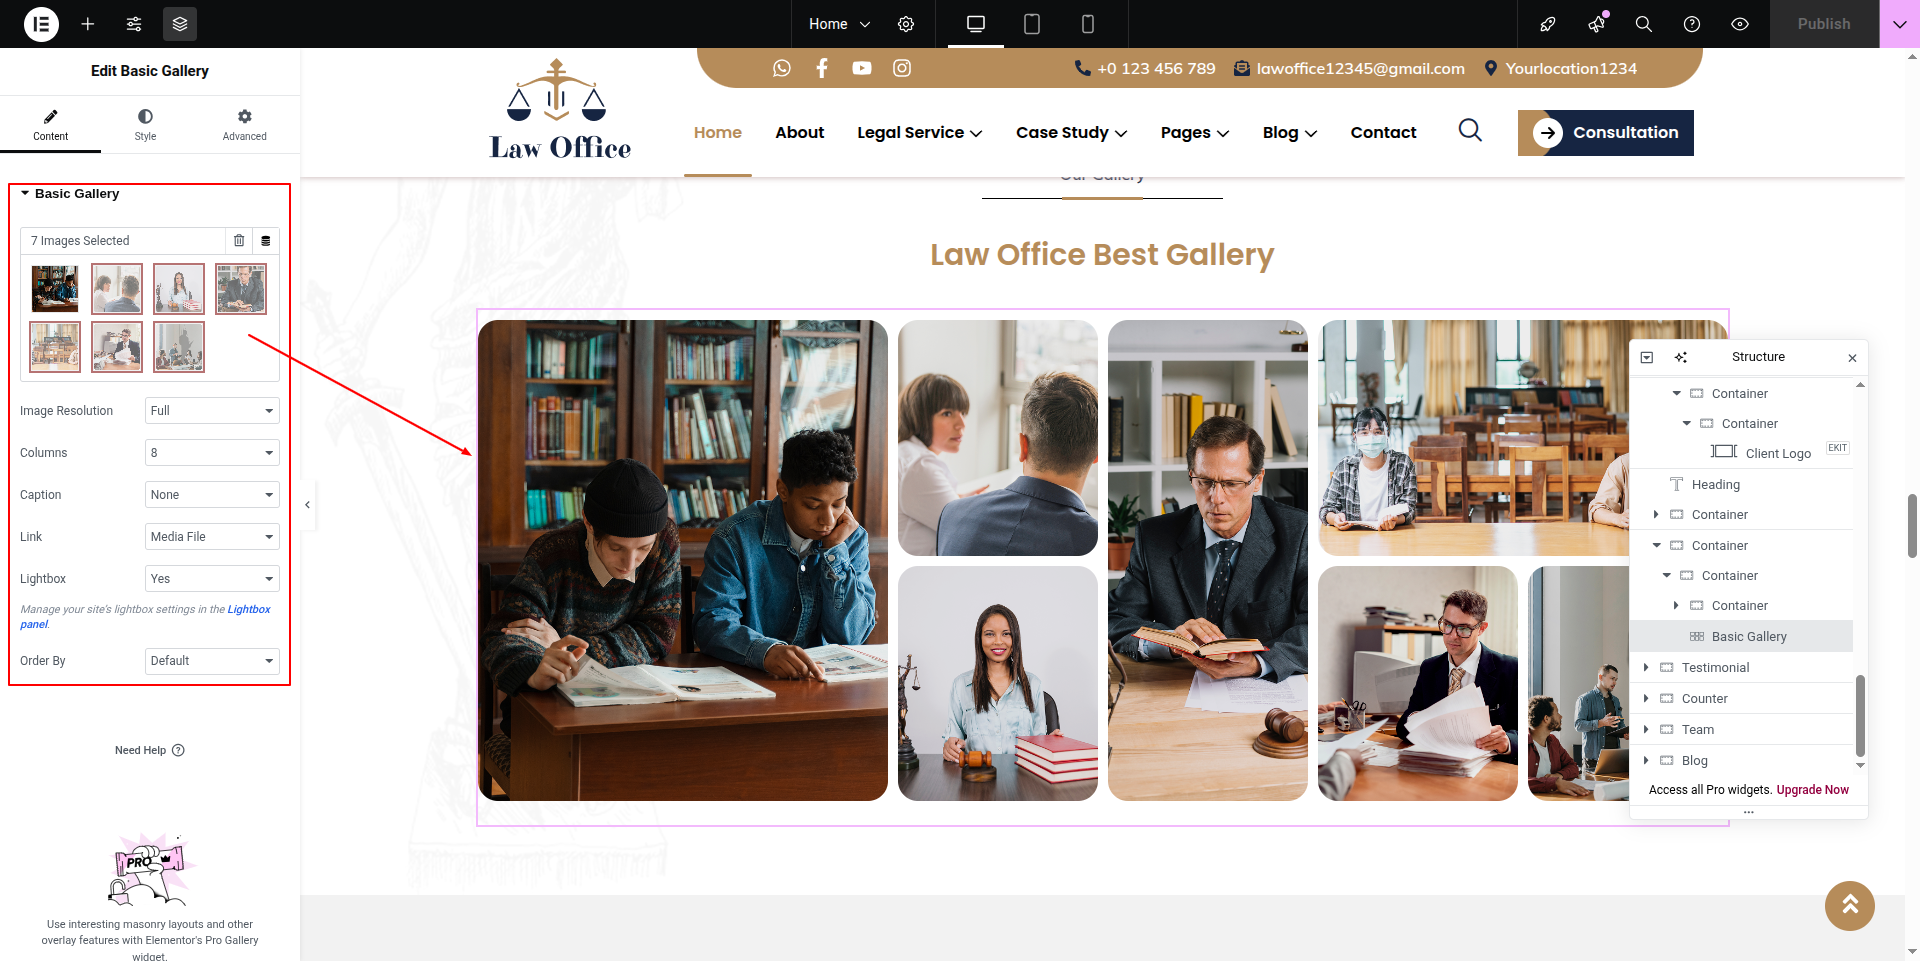Open the Elementor logo menu
Viewport: 1920px width, 961px height.
click(41, 24)
